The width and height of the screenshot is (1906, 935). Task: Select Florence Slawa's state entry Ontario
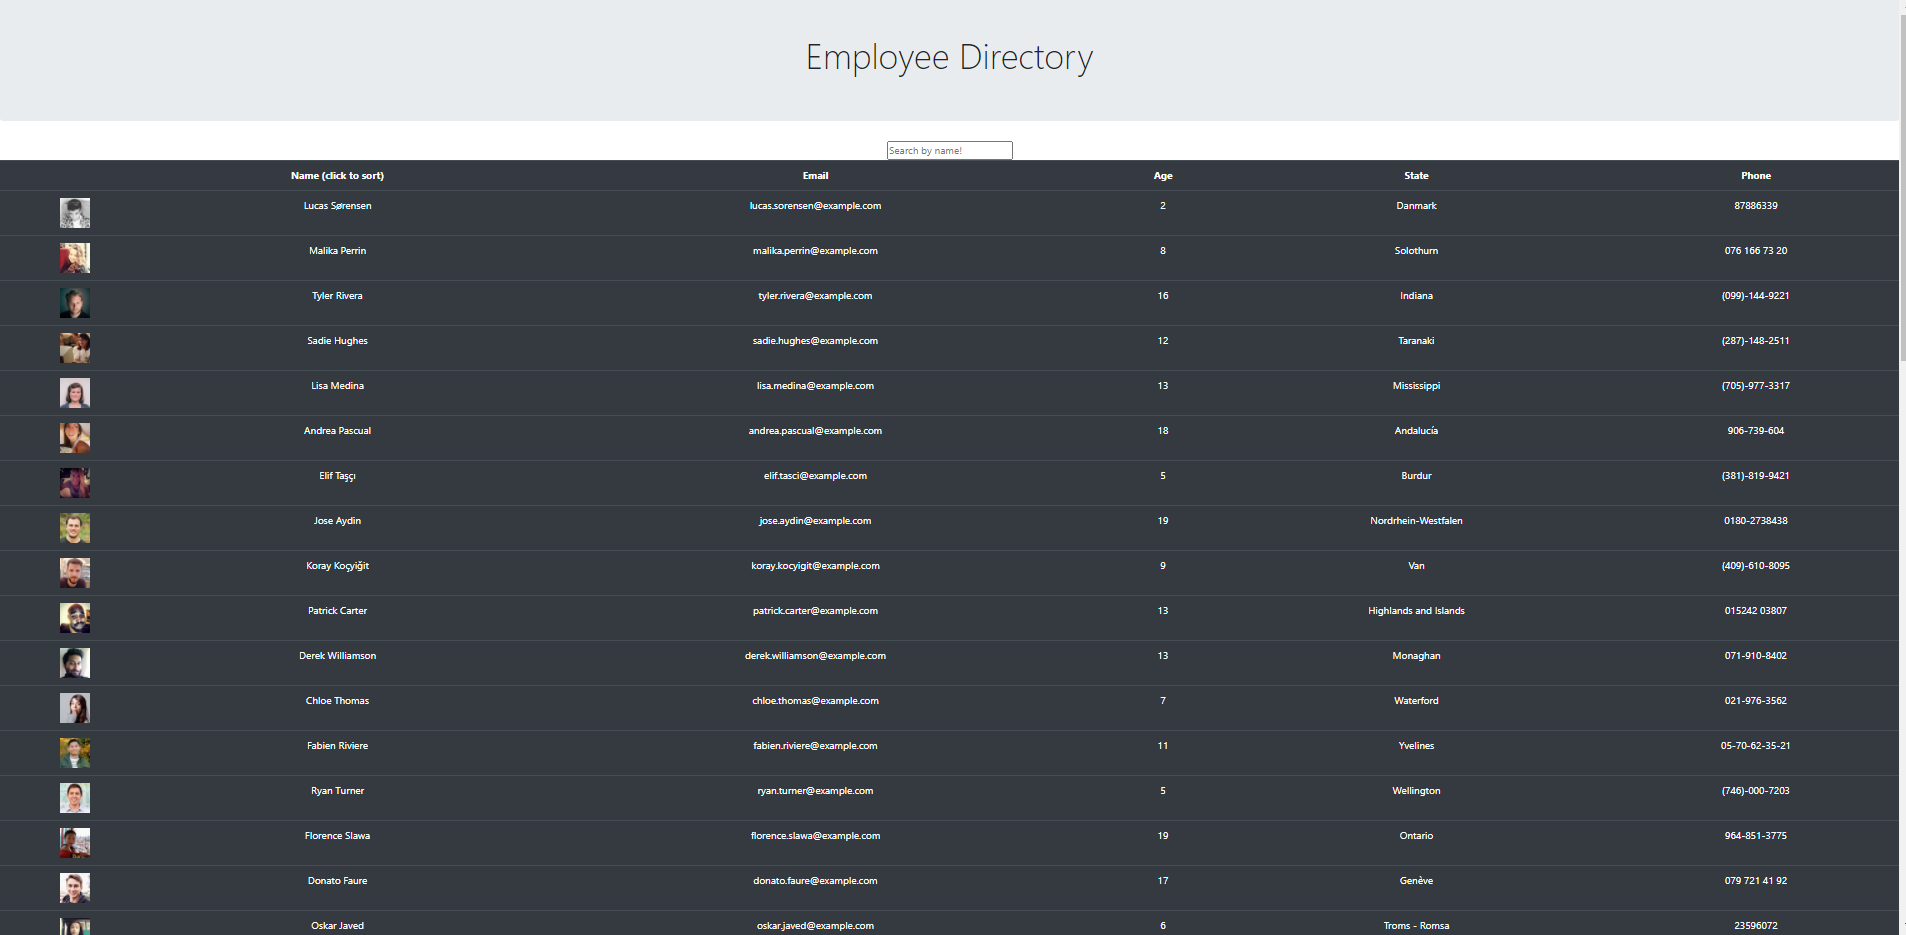pyautogui.click(x=1416, y=836)
